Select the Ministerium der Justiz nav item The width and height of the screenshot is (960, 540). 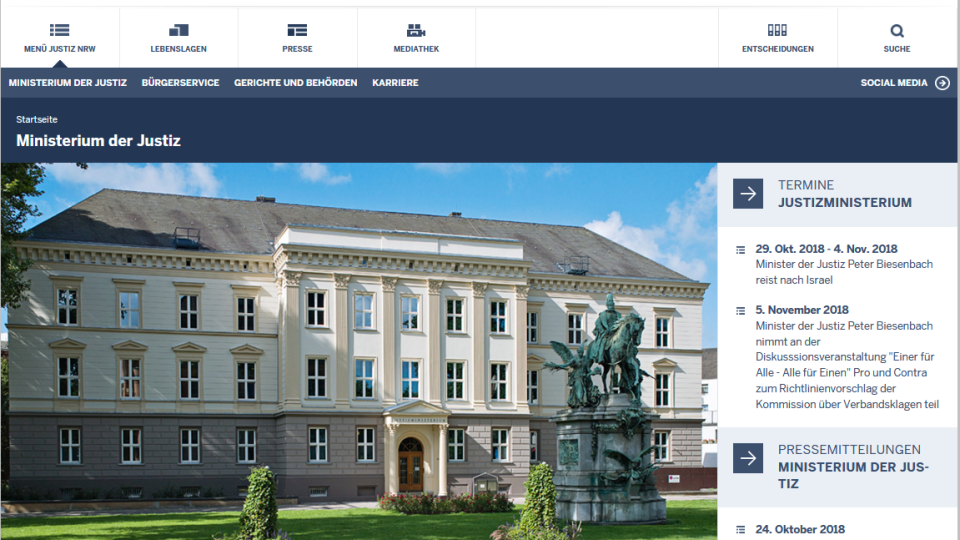click(x=68, y=83)
